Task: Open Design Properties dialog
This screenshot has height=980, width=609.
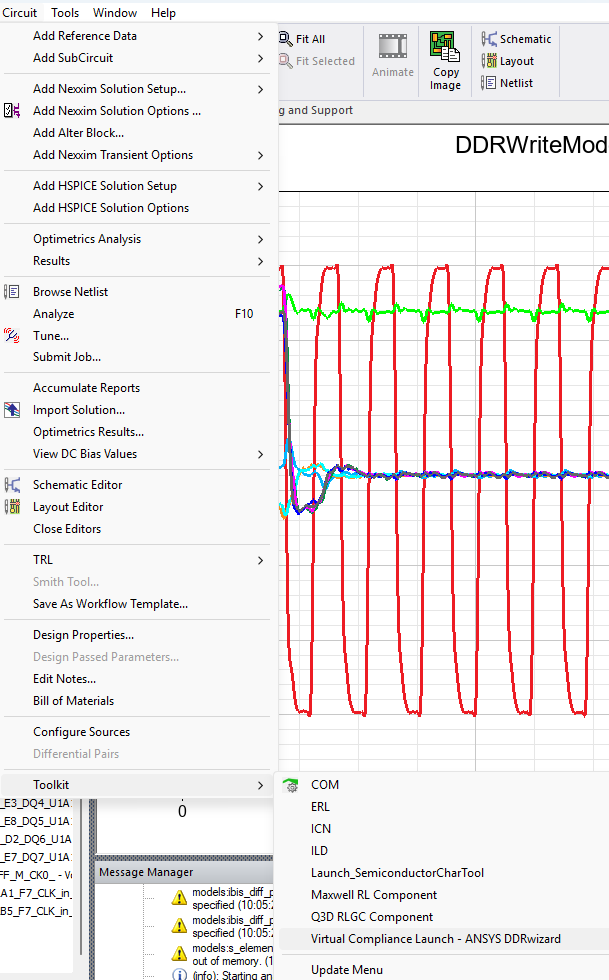Action: click(83, 635)
